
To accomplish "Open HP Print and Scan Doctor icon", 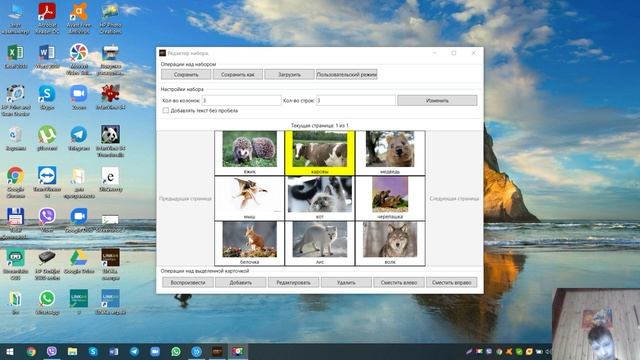I will [16, 100].
